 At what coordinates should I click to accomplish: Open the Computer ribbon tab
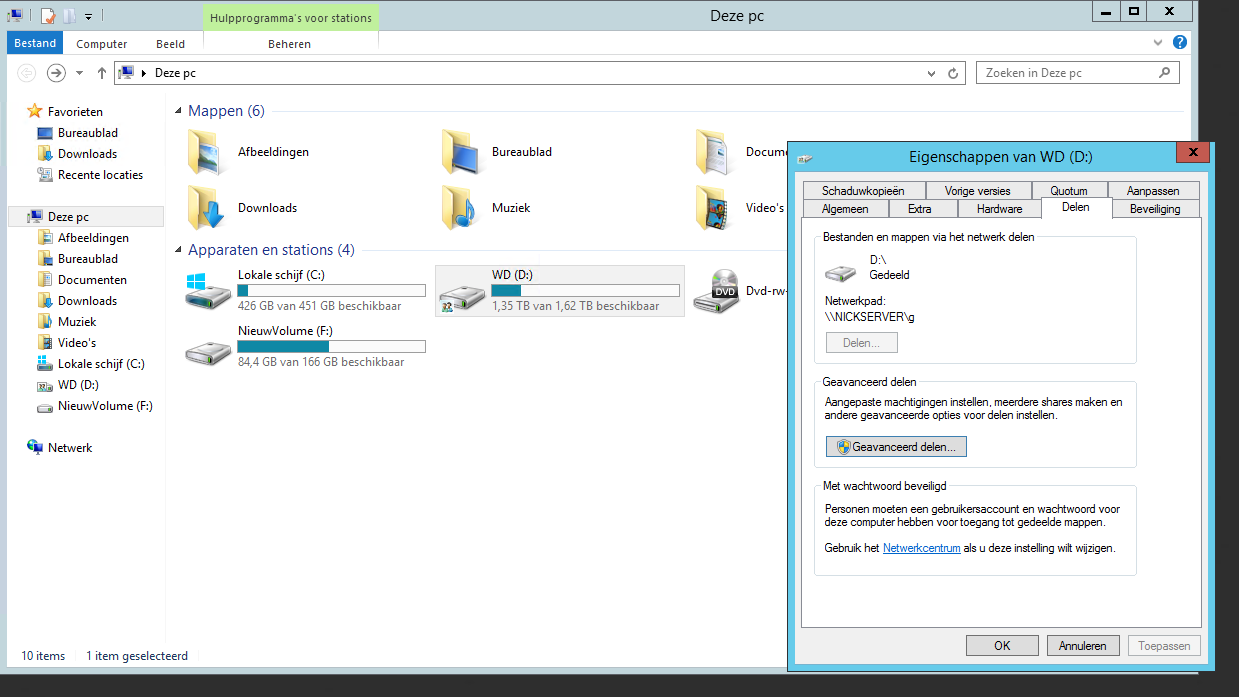point(102,44)
